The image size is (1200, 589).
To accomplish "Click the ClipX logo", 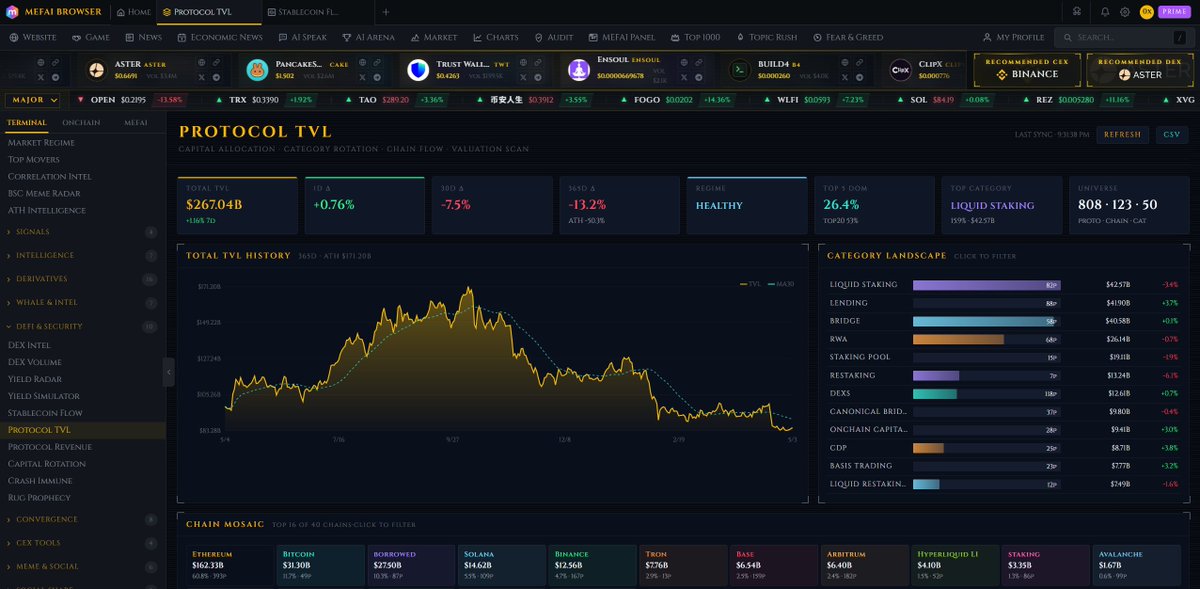I will 901,70.
